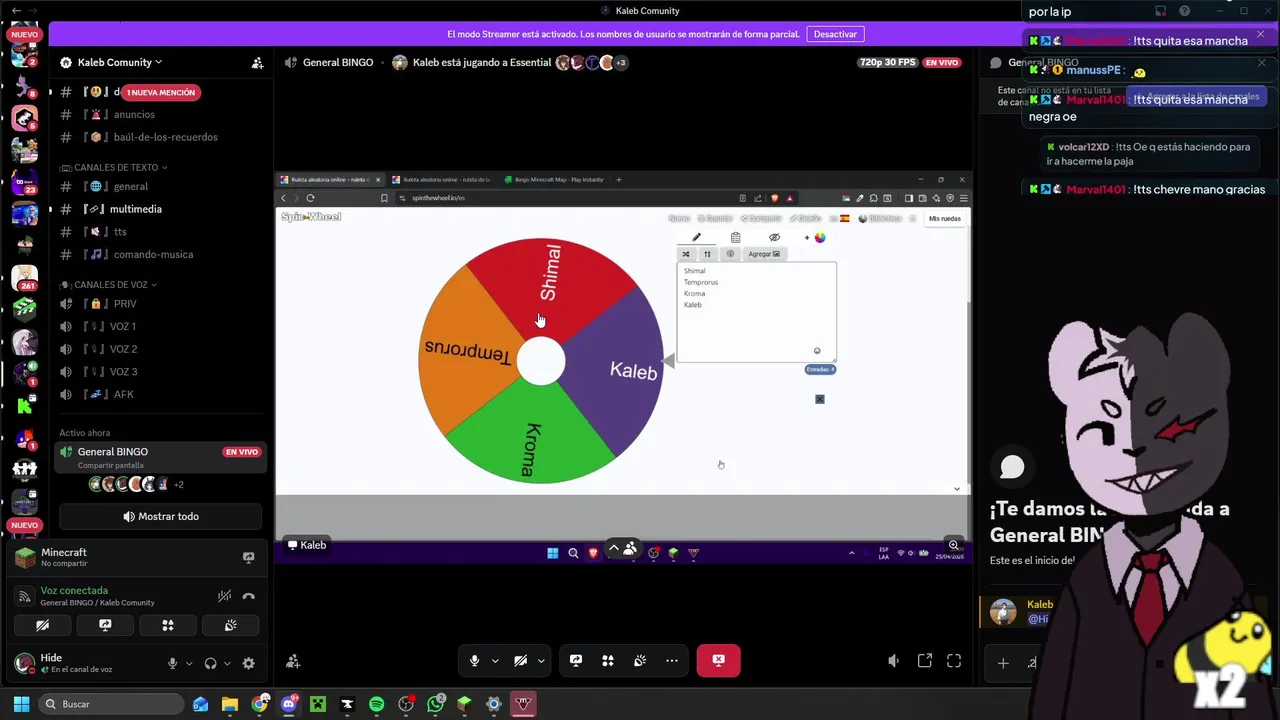Open User Settings gear

pyautogui.click(x=248, y=663)
